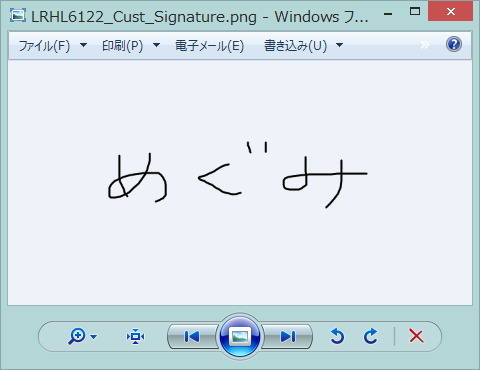Fit image to window icon
Image resolution: width=480 pixels, height=370 pixels.
(x=135, y=337)
